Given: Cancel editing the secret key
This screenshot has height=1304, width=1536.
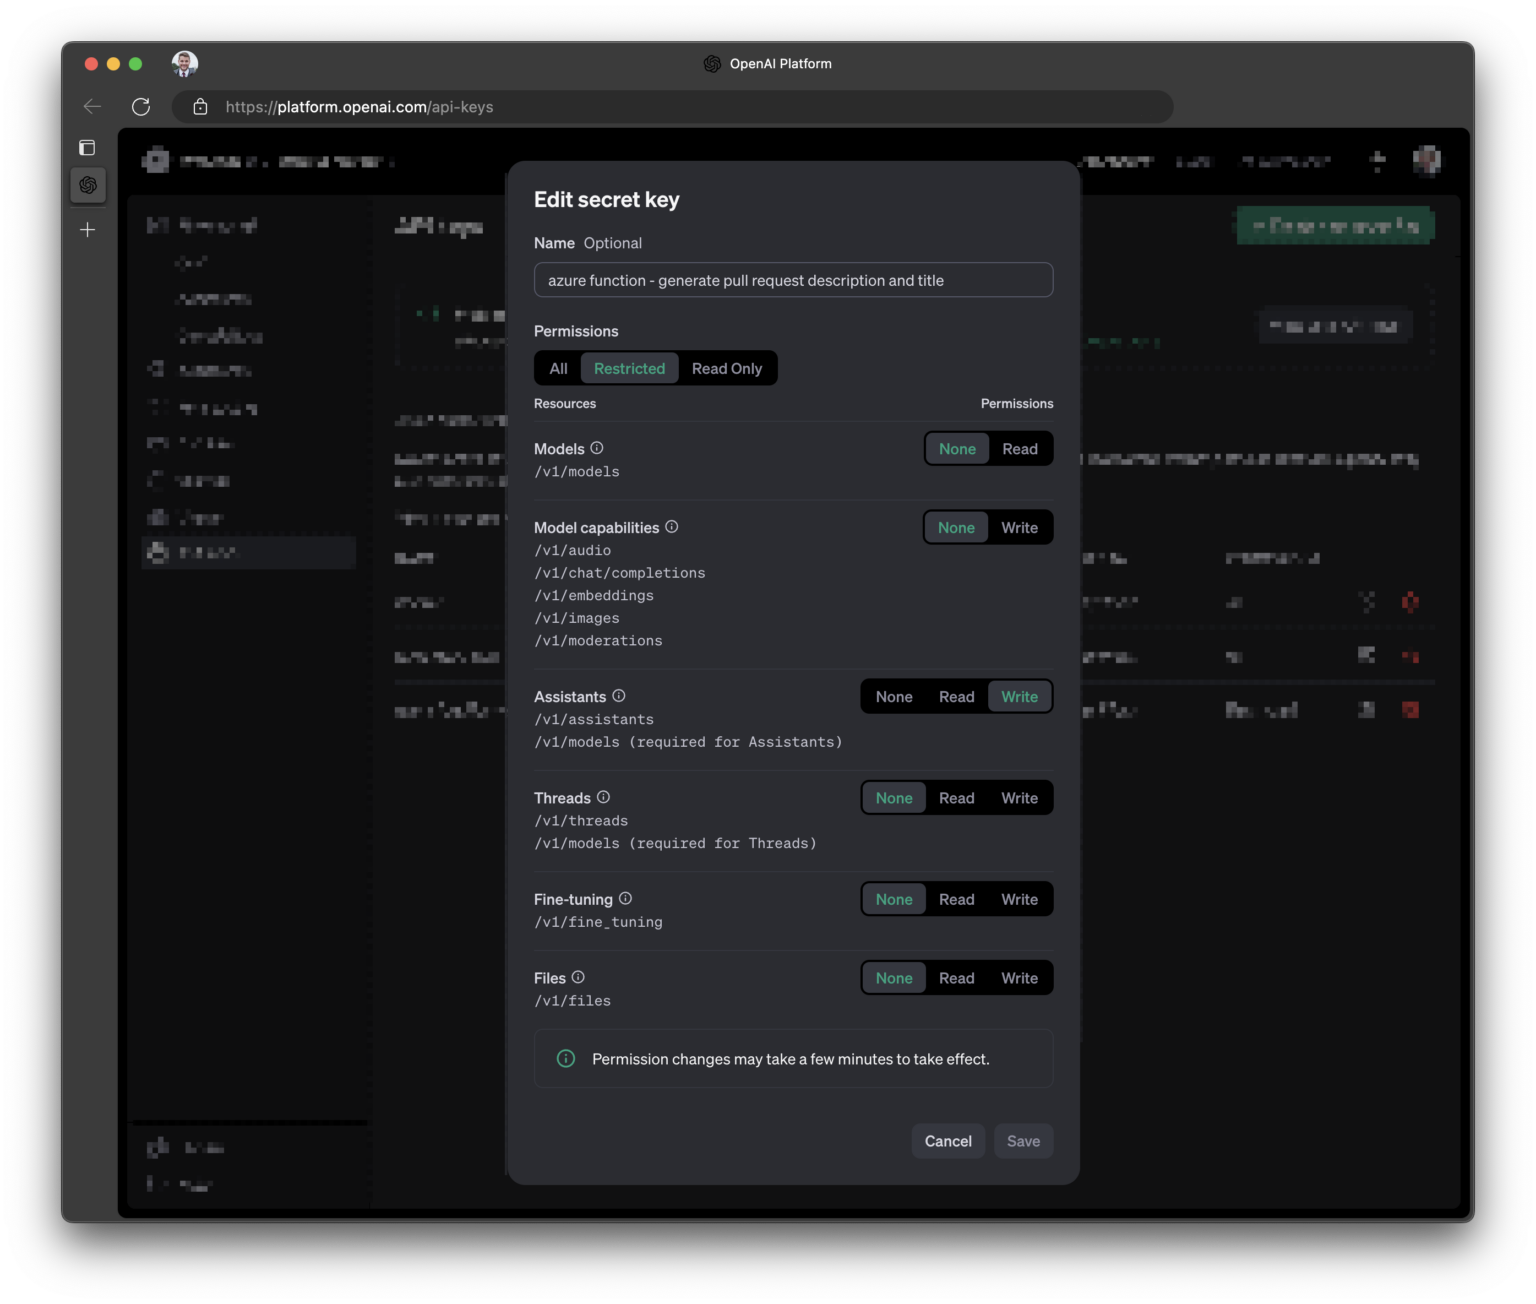Looking at the screenshot, I should tap(948, 1141).
